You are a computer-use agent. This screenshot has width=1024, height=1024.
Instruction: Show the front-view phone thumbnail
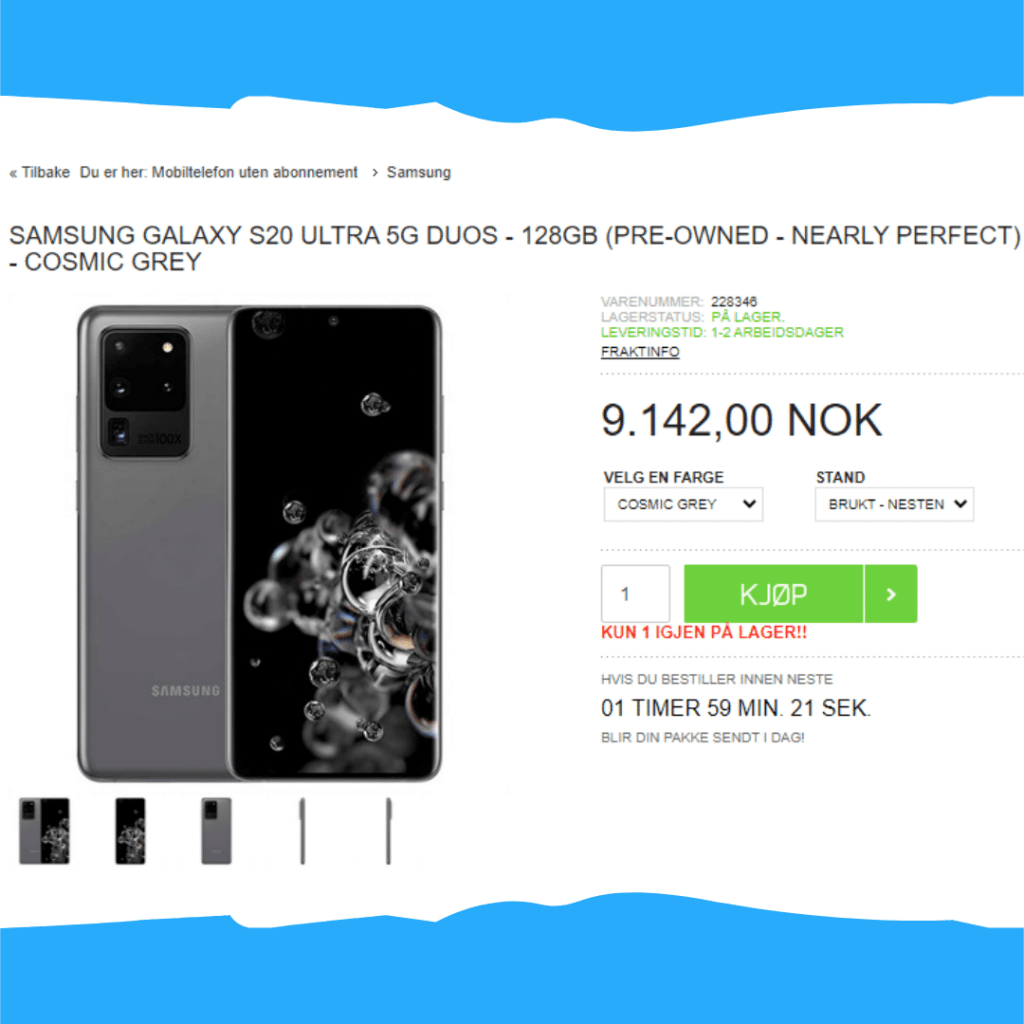click(130, 831)
